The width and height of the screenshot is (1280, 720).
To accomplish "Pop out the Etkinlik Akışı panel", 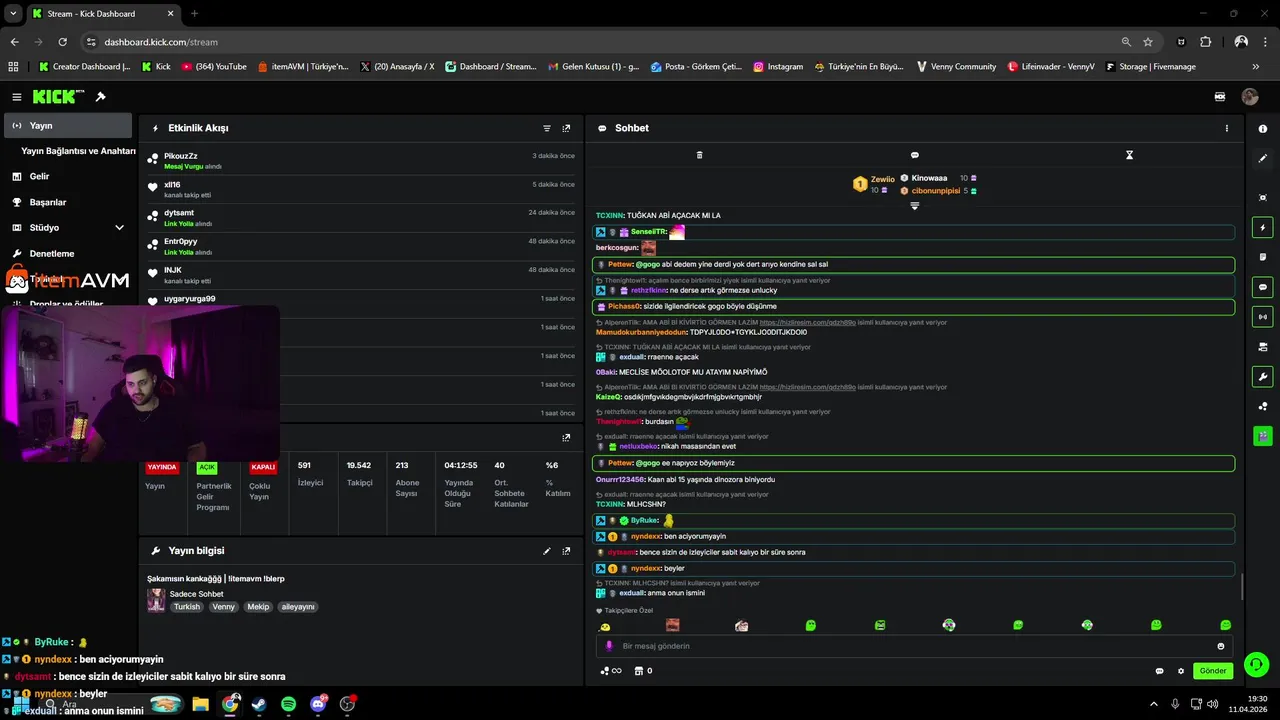I will click(x=566, y=128).
